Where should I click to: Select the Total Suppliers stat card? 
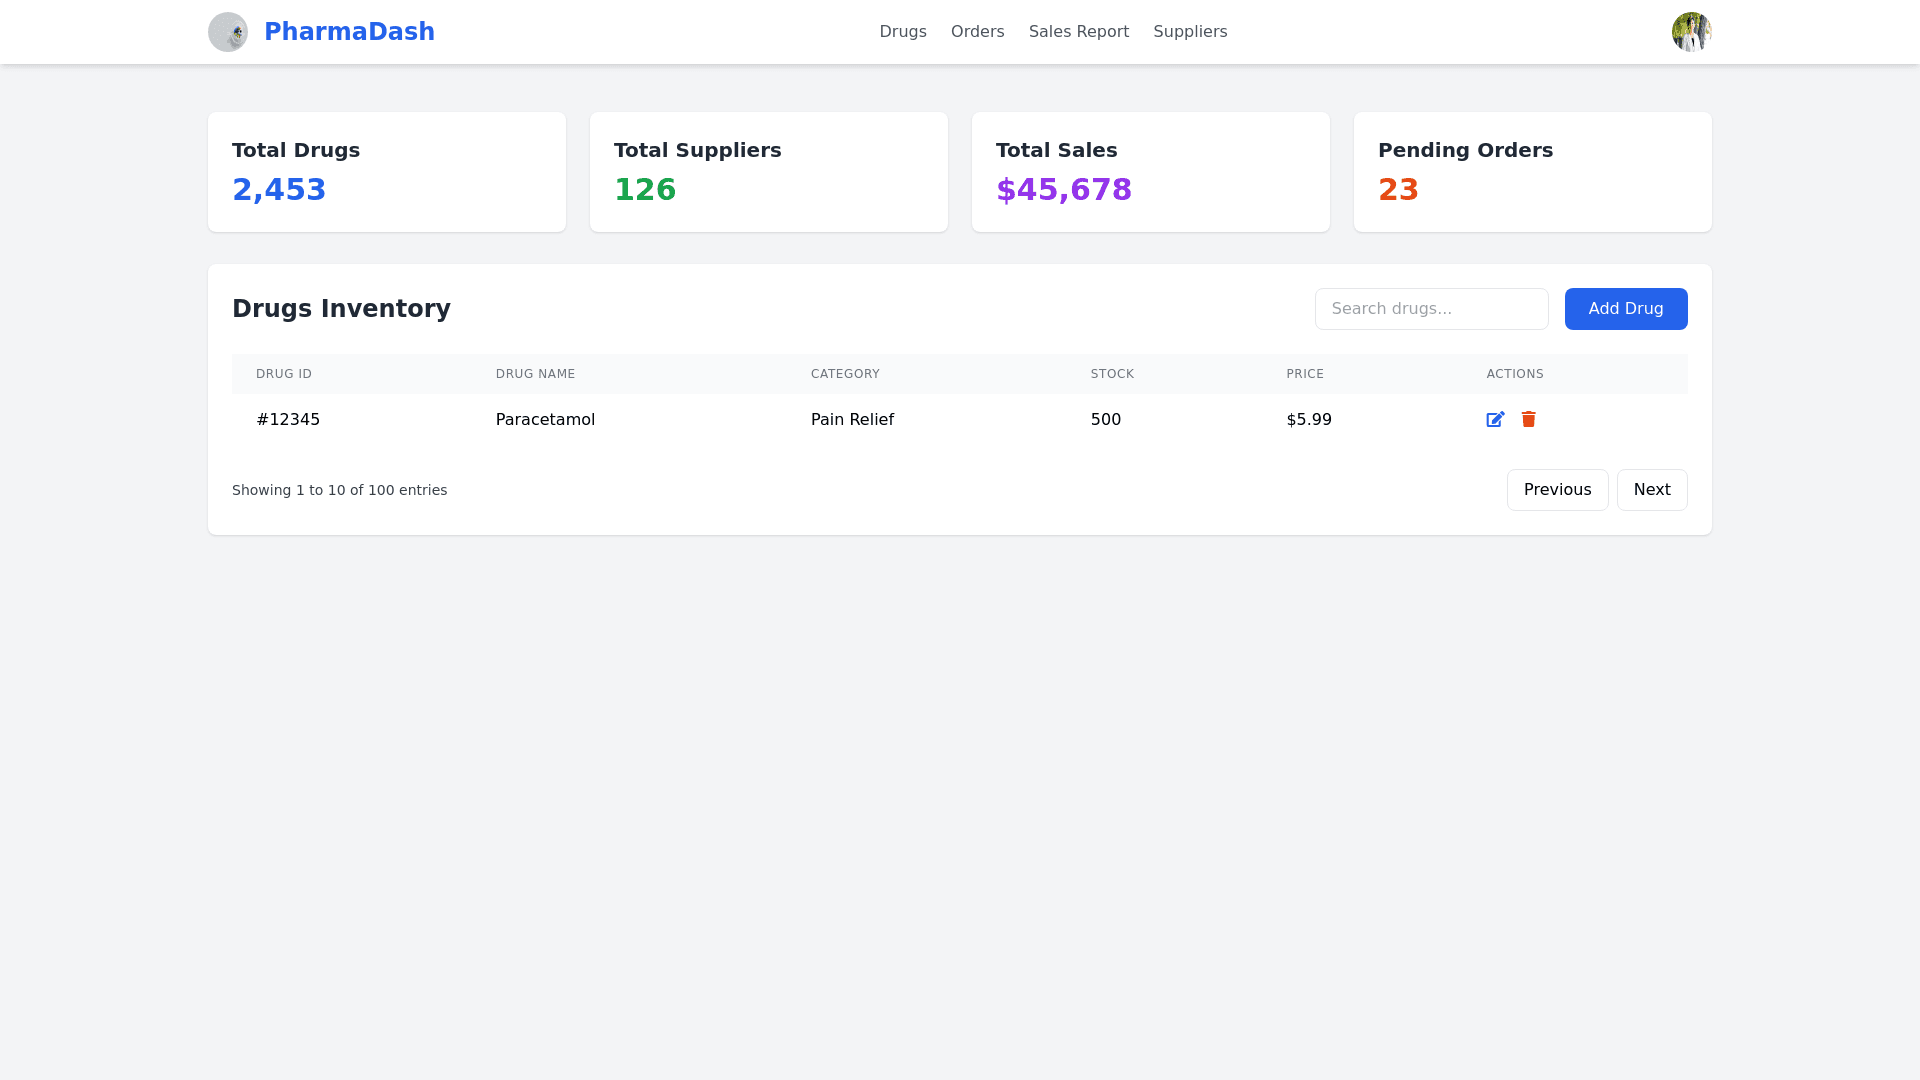coord(768,172)
